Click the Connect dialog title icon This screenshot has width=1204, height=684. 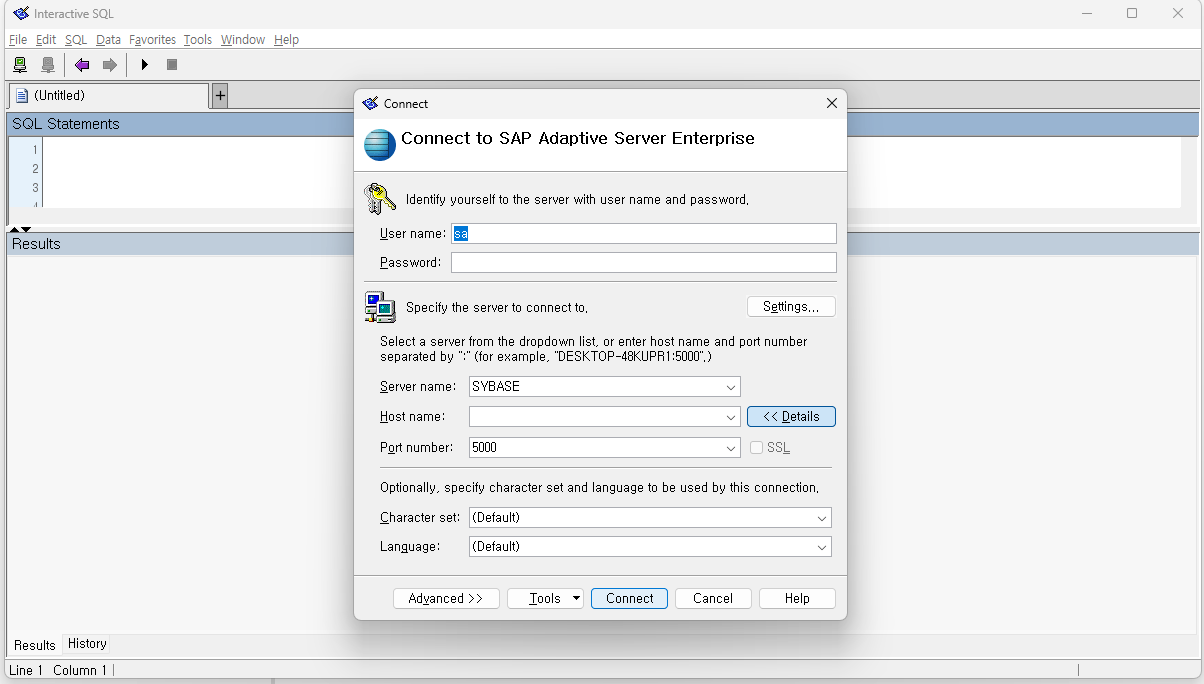tap(371, 103)
